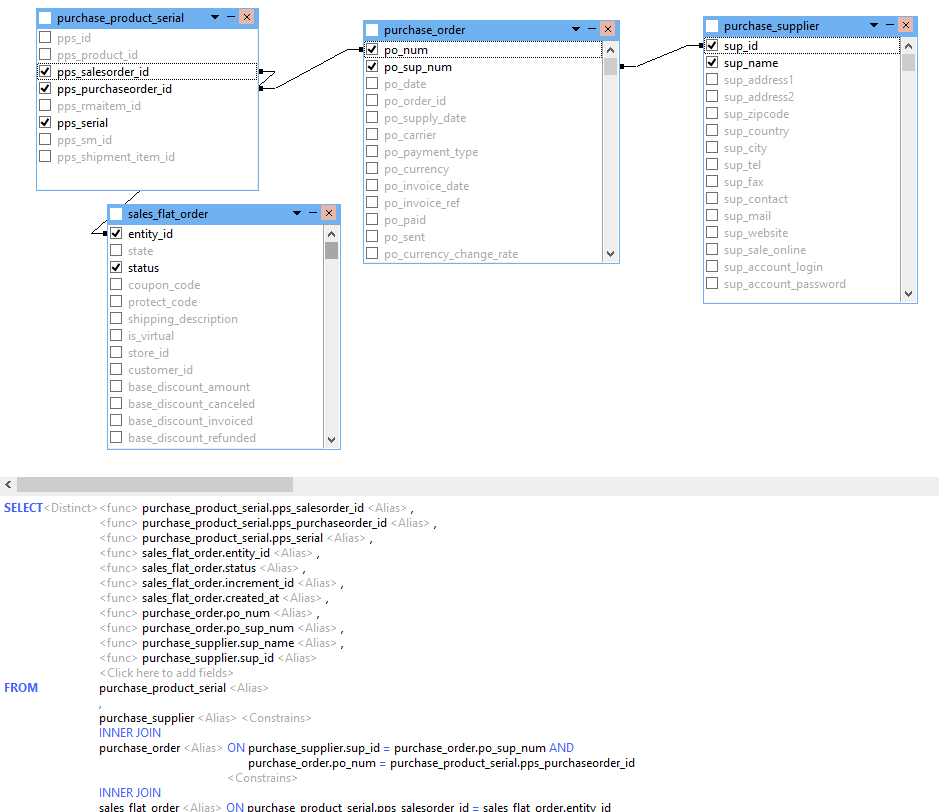Uncheck the sup_id field
This screenshot has height=812, width=939.
pos(712,45)
